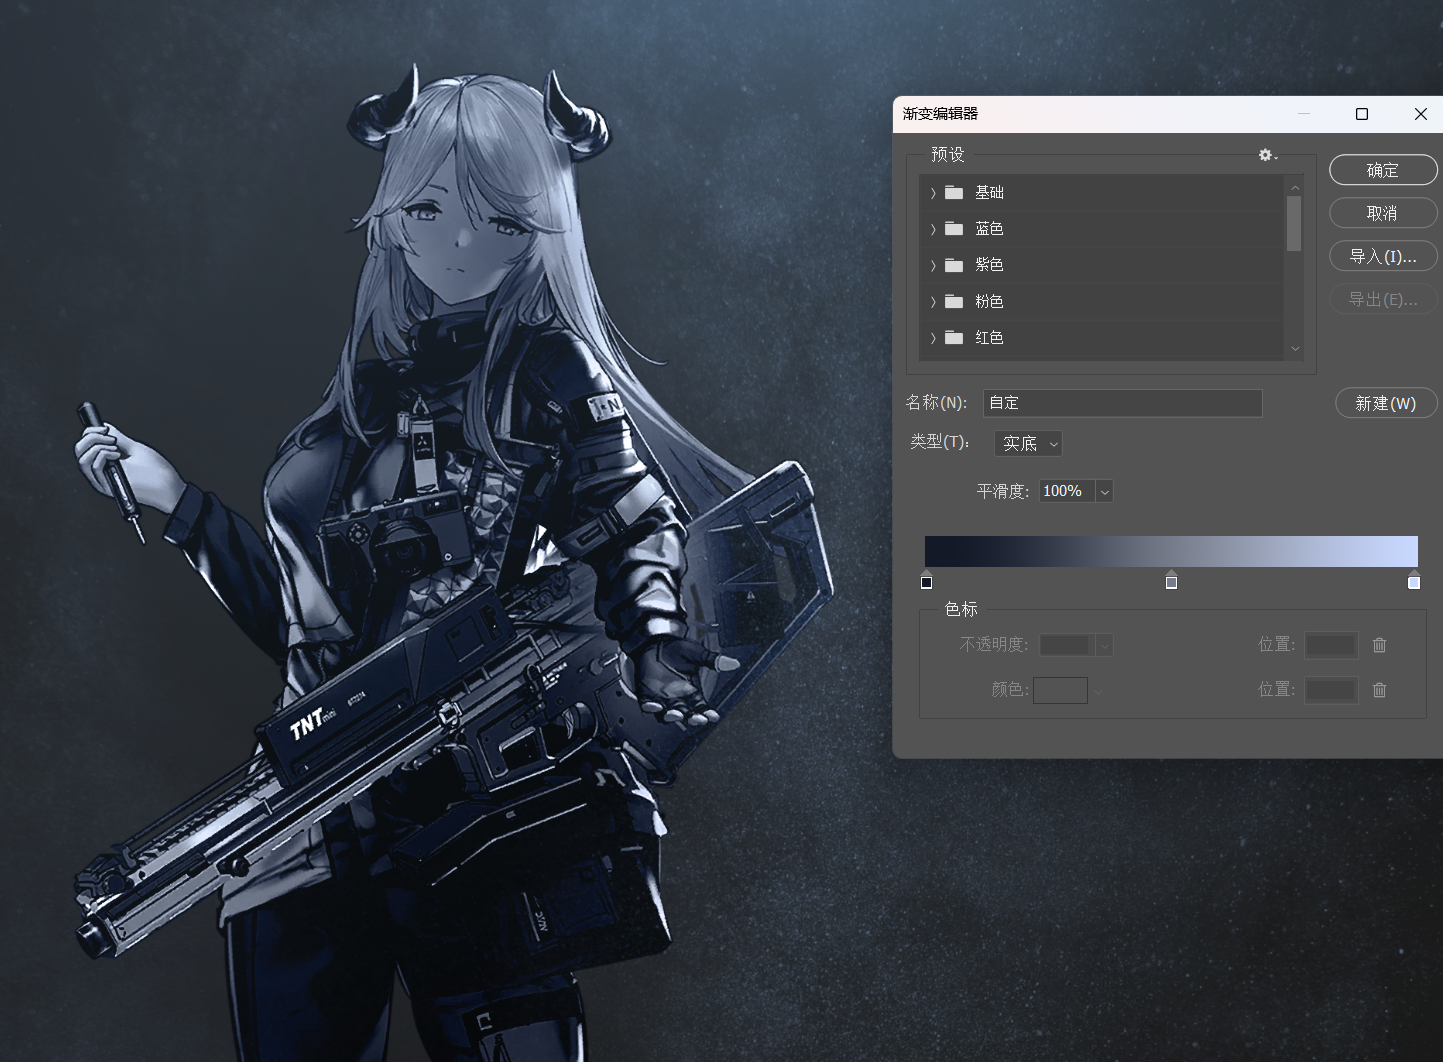The width and height of the screenshot is (1443, 1062).
Task: Click the 导入(I)... button
Action: tap(1383, 256)
